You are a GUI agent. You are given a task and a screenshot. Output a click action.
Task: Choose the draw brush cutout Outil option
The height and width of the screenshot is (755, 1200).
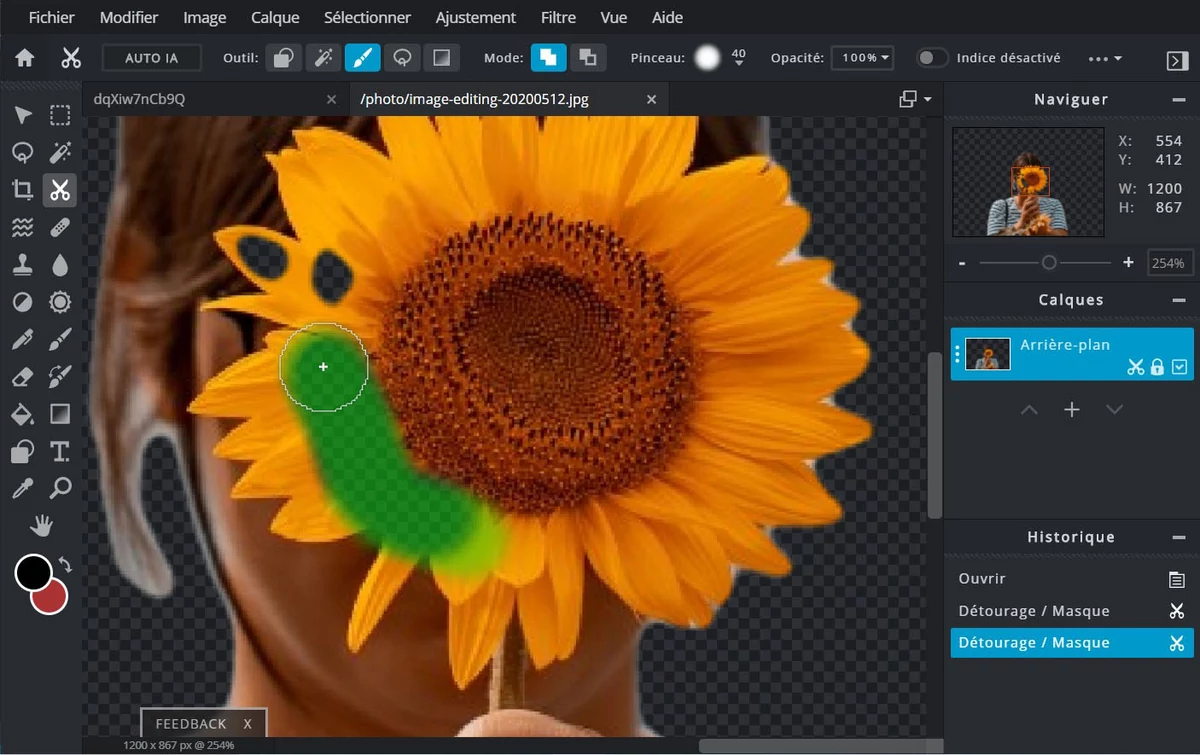coord(362,58)
